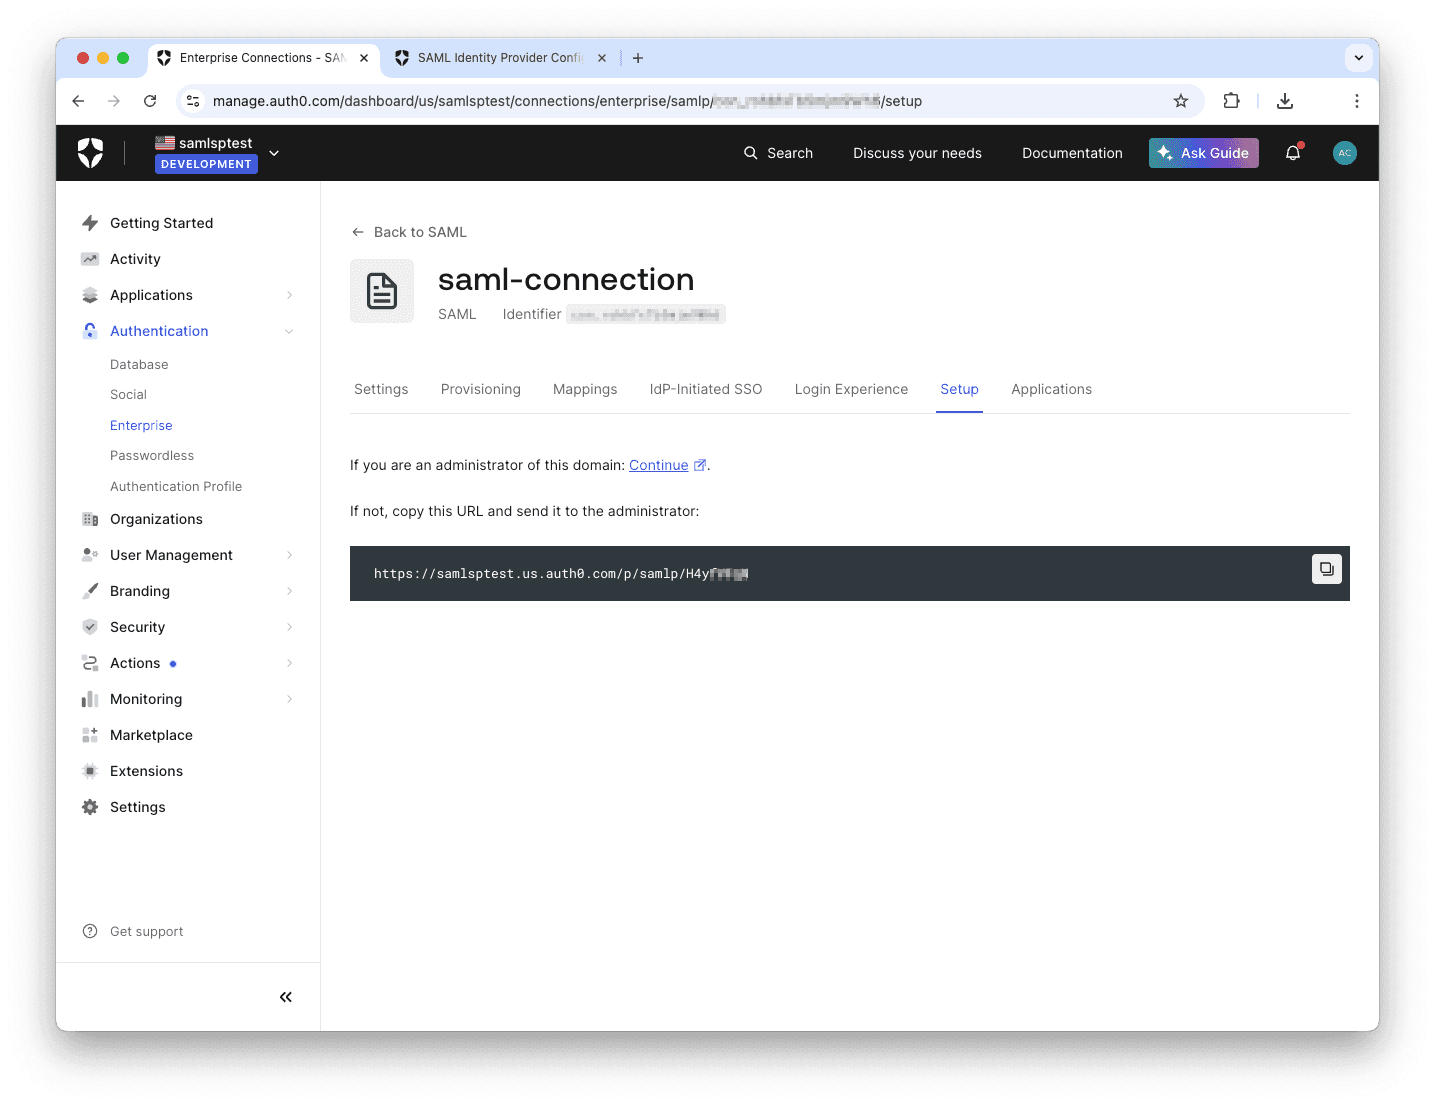Viewport: 1435px width, 1105px height.
Task: Open the samlsptest tenant dropdown
Action: coord(274,153)
